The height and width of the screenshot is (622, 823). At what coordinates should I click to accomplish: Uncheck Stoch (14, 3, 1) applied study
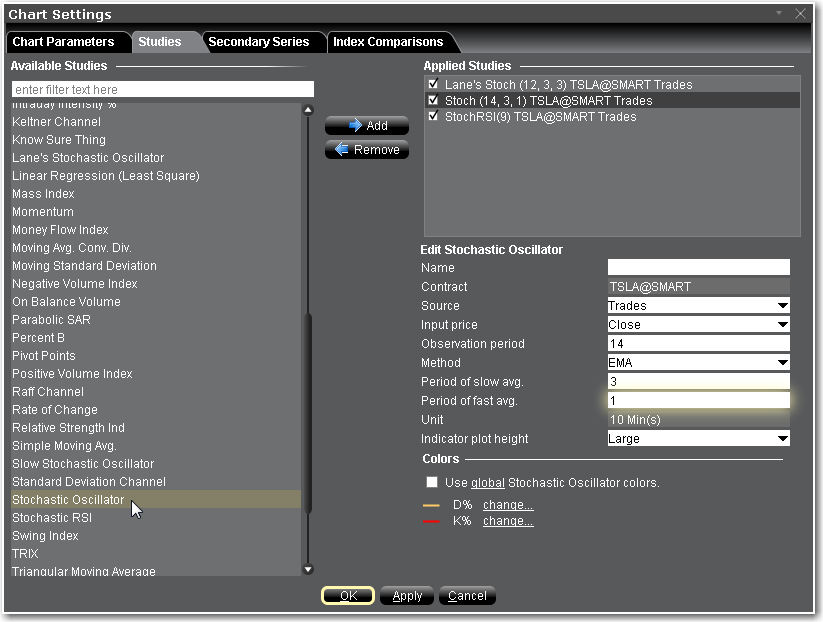433,101
